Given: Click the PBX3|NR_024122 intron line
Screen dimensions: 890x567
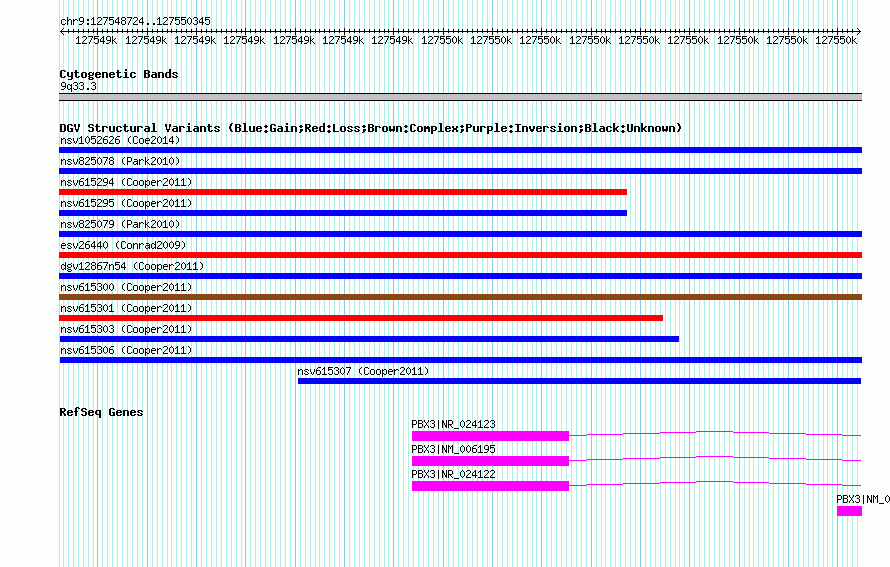Looking at the screenshot, I should pos(715,482).
